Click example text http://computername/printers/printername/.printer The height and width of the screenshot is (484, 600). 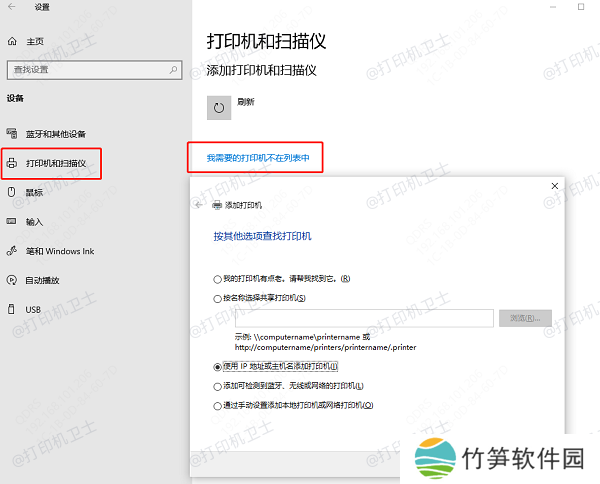pos(325,347)
